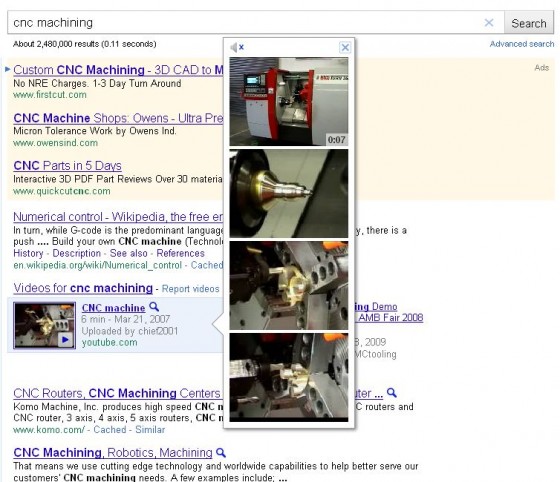The height and width of the screenshot is (482, 560).
Task: Click the www.komo.com/ URL text
Action: coord(49,430)
